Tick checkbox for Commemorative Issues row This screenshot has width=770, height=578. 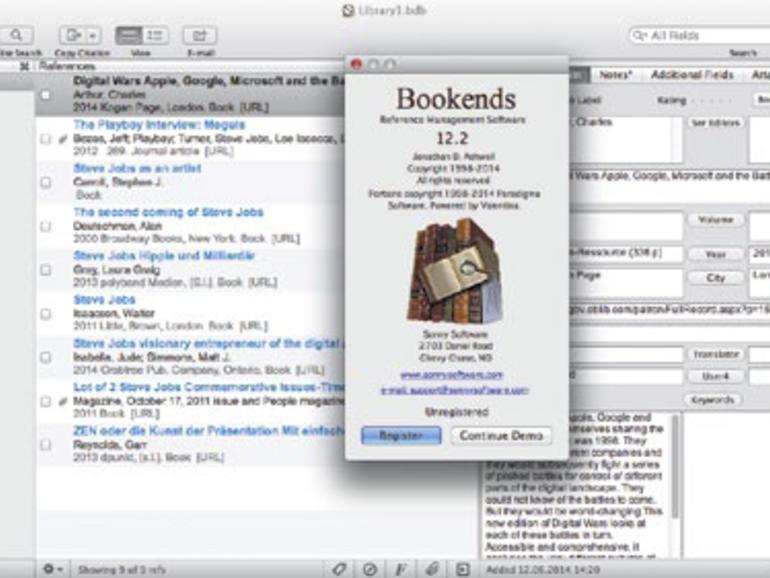[x=45, y=401]
